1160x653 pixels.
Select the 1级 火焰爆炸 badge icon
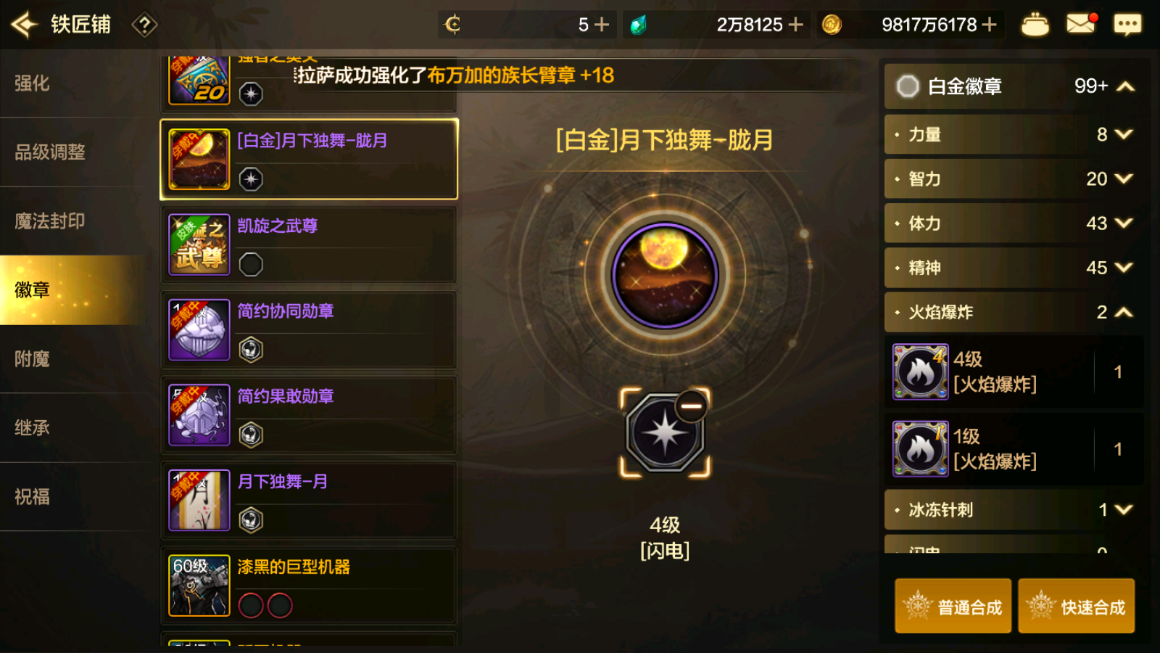[x=920, y=448]
